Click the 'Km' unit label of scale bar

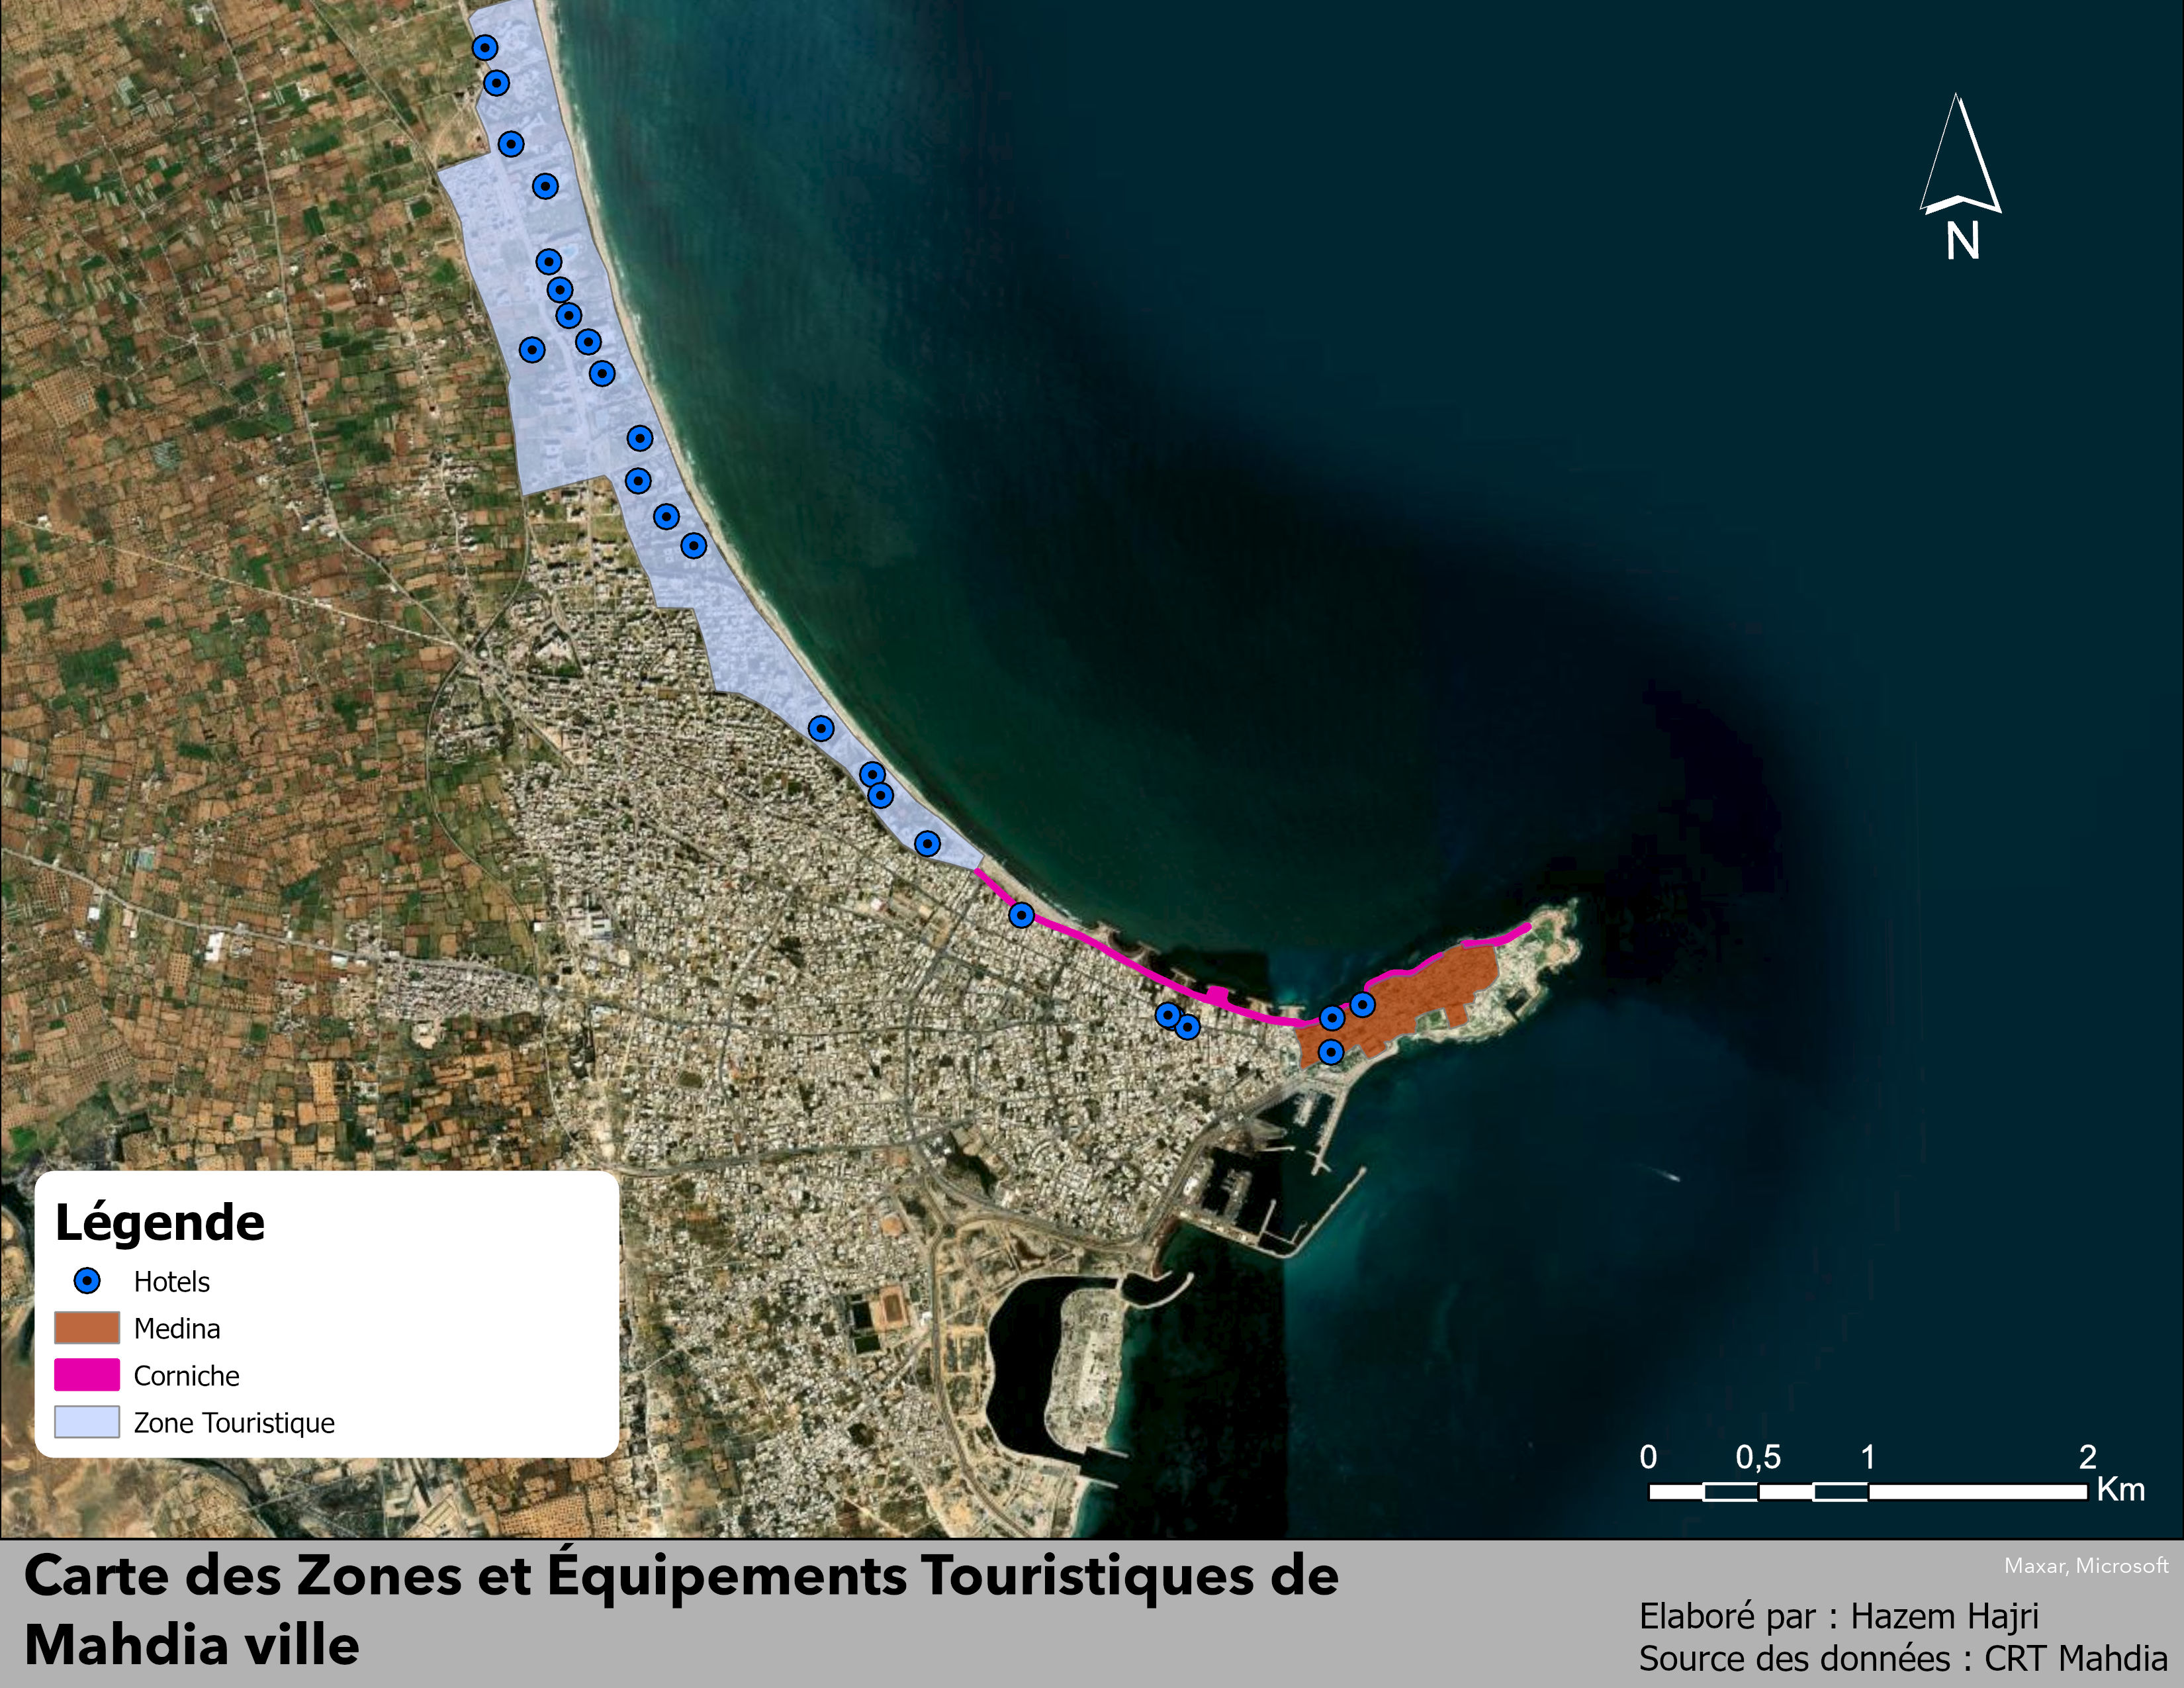(x=2121, y=1489)
